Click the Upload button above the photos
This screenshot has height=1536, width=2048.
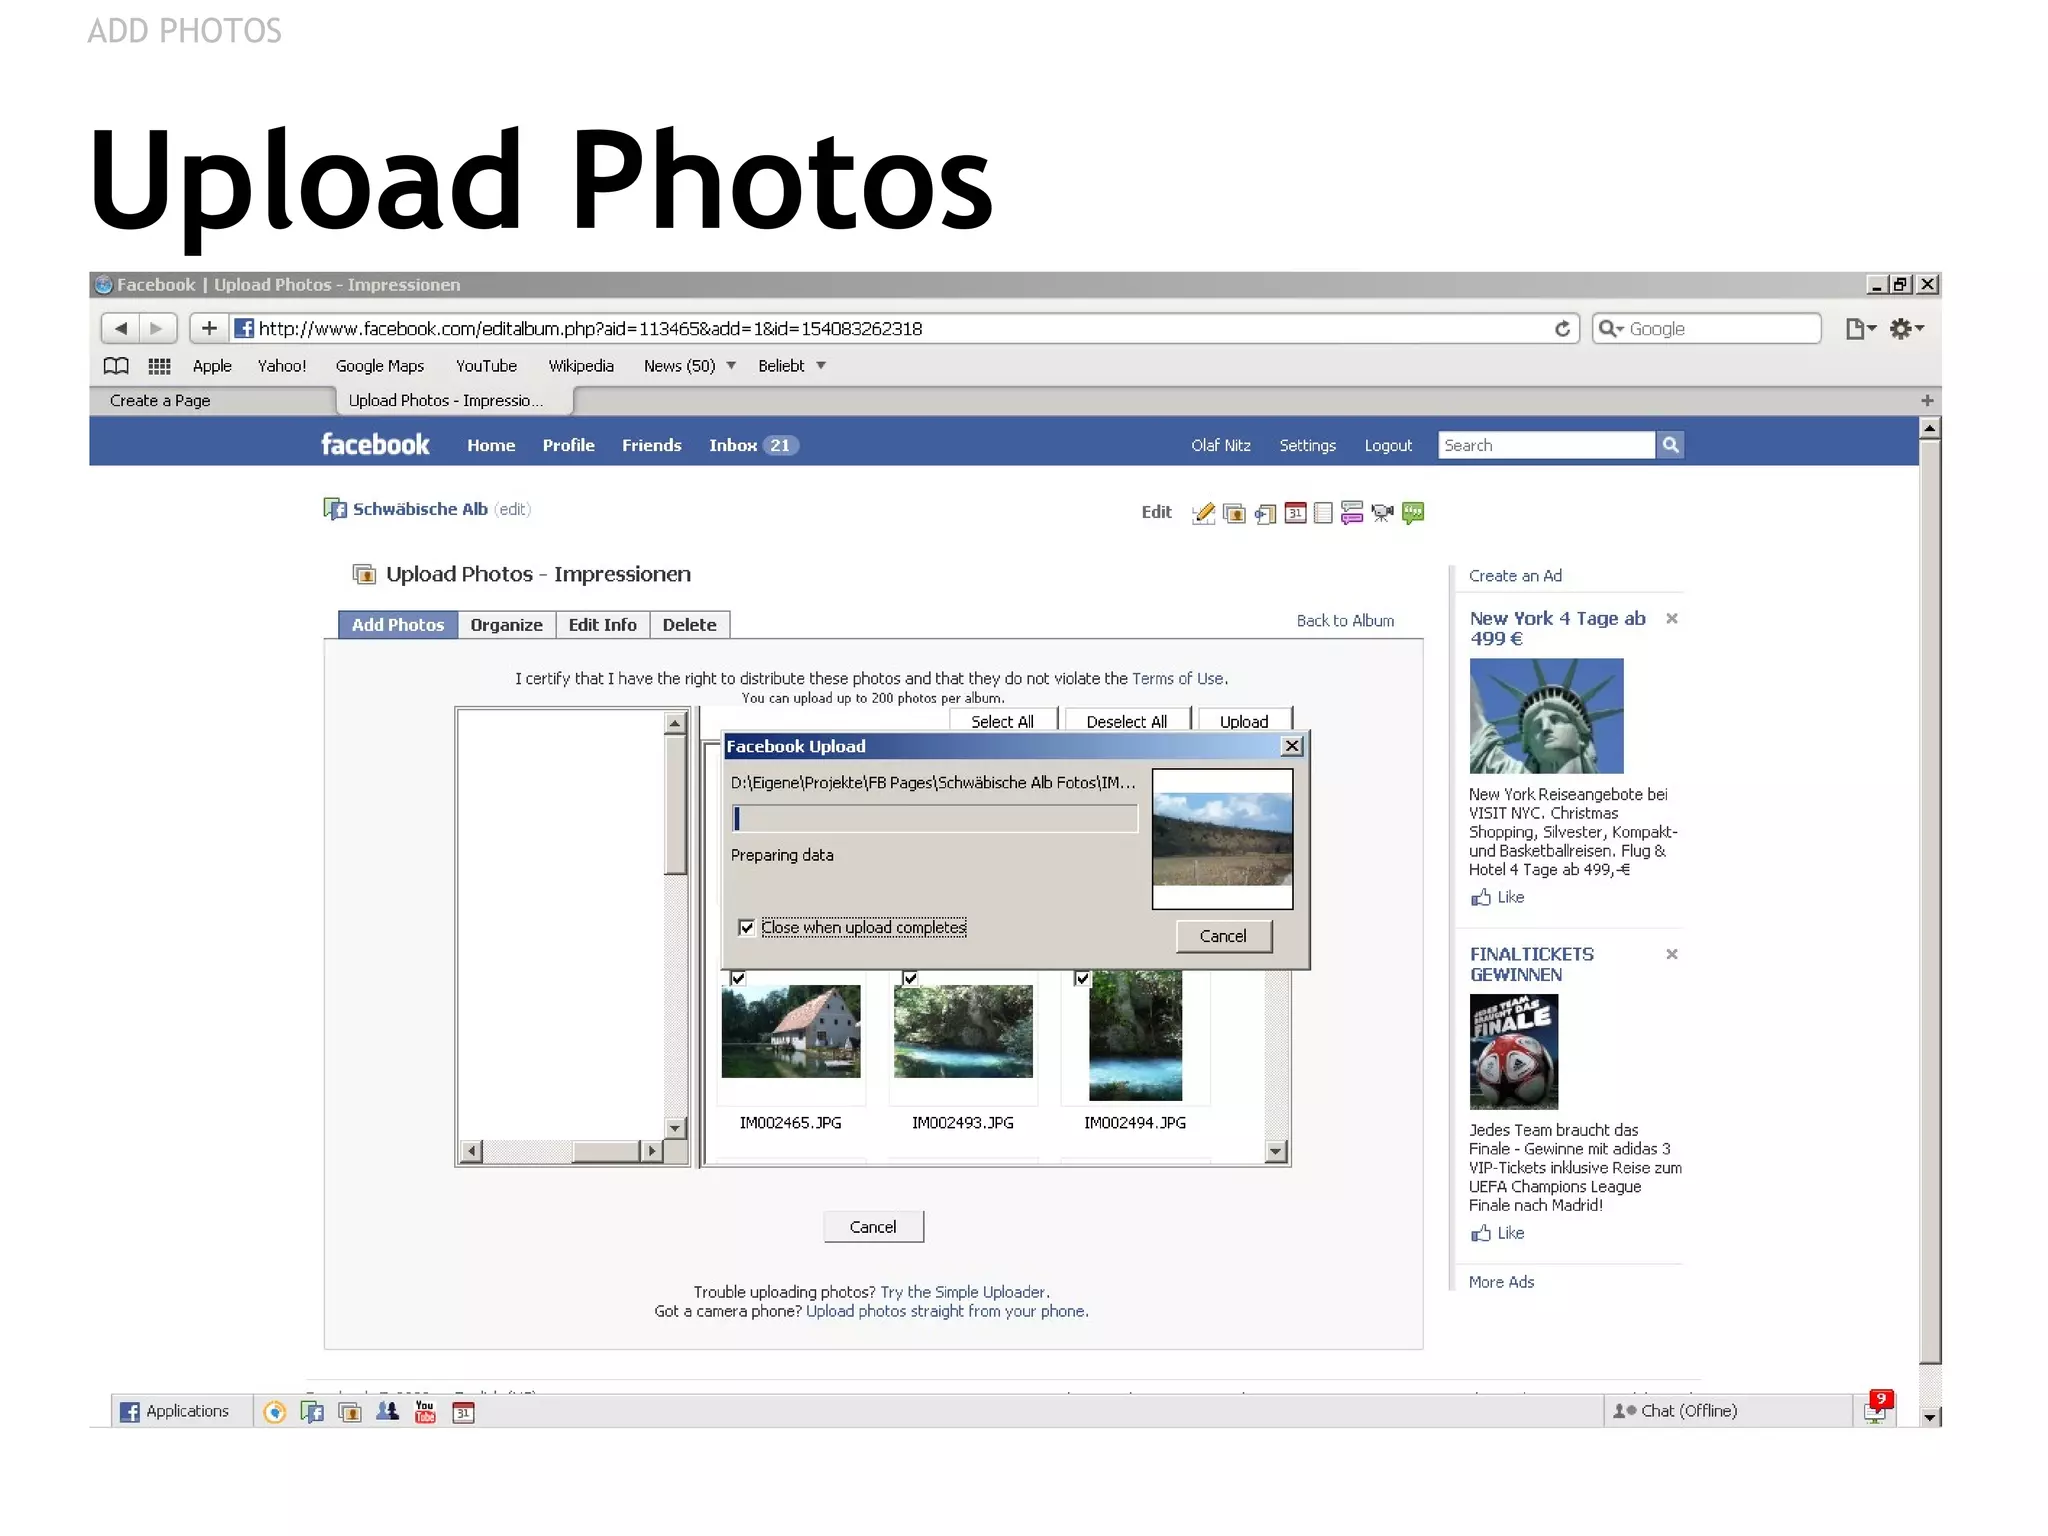click(1244, 721)
